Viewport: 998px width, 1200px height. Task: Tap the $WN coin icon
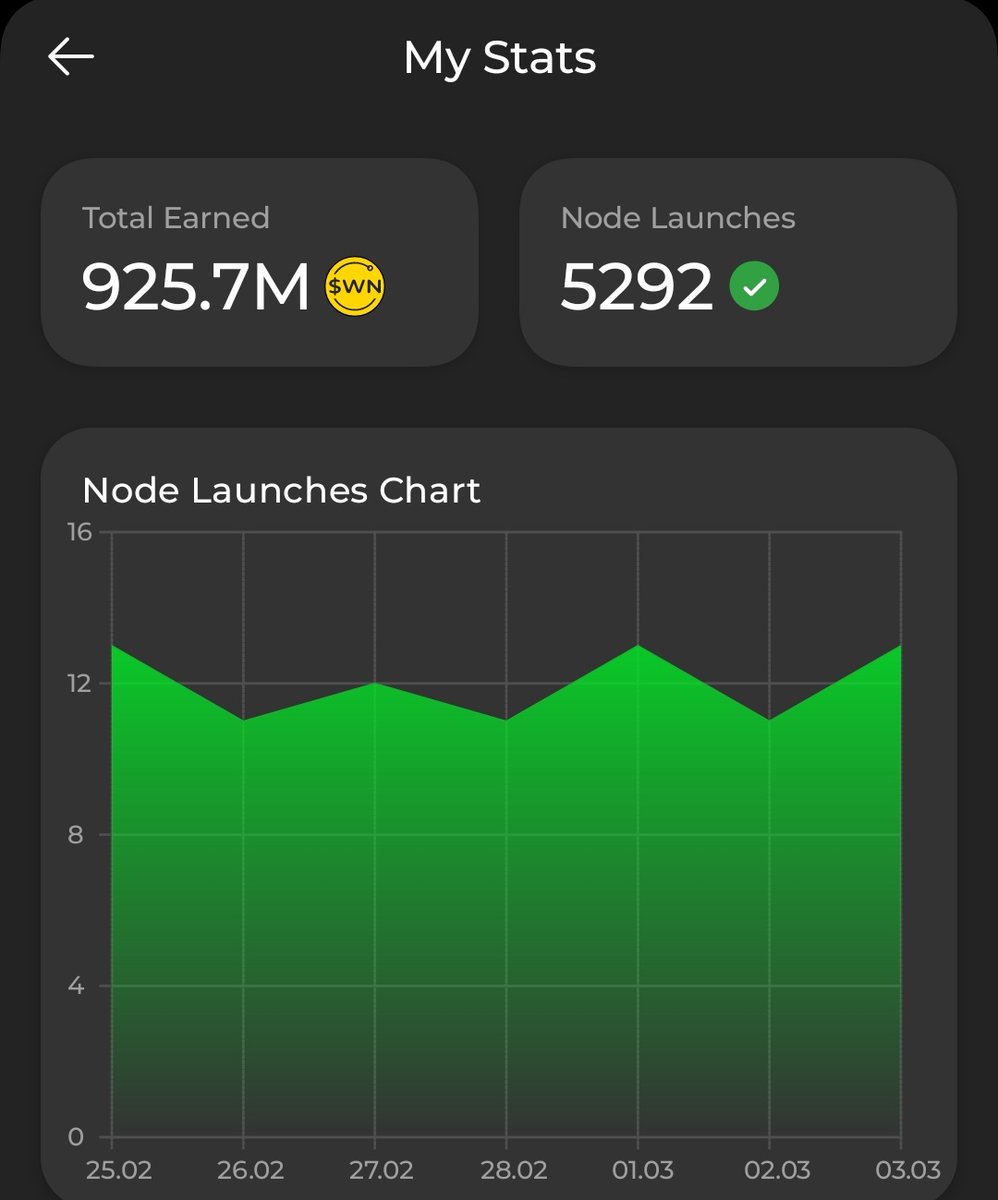[x=355, y=288]
